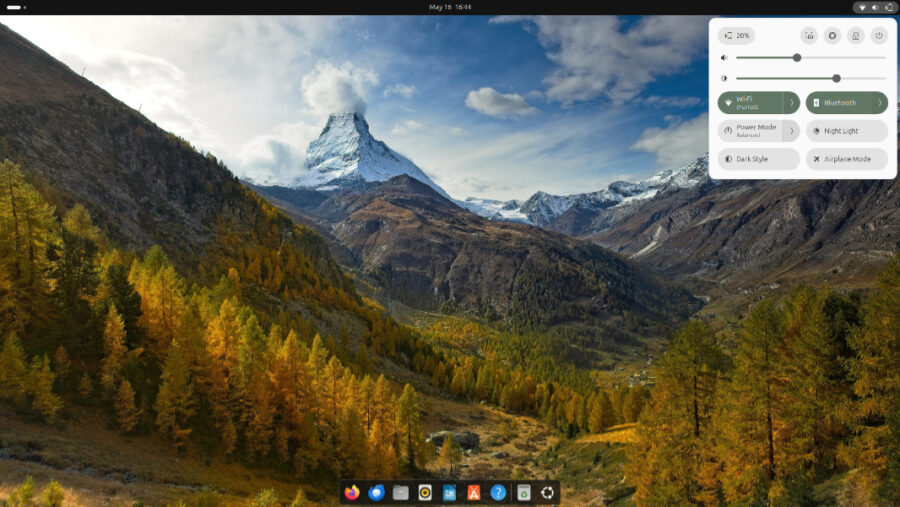Expand Bluetooth devices arrow
Viewport: 900px width, 507px height.
880,103
